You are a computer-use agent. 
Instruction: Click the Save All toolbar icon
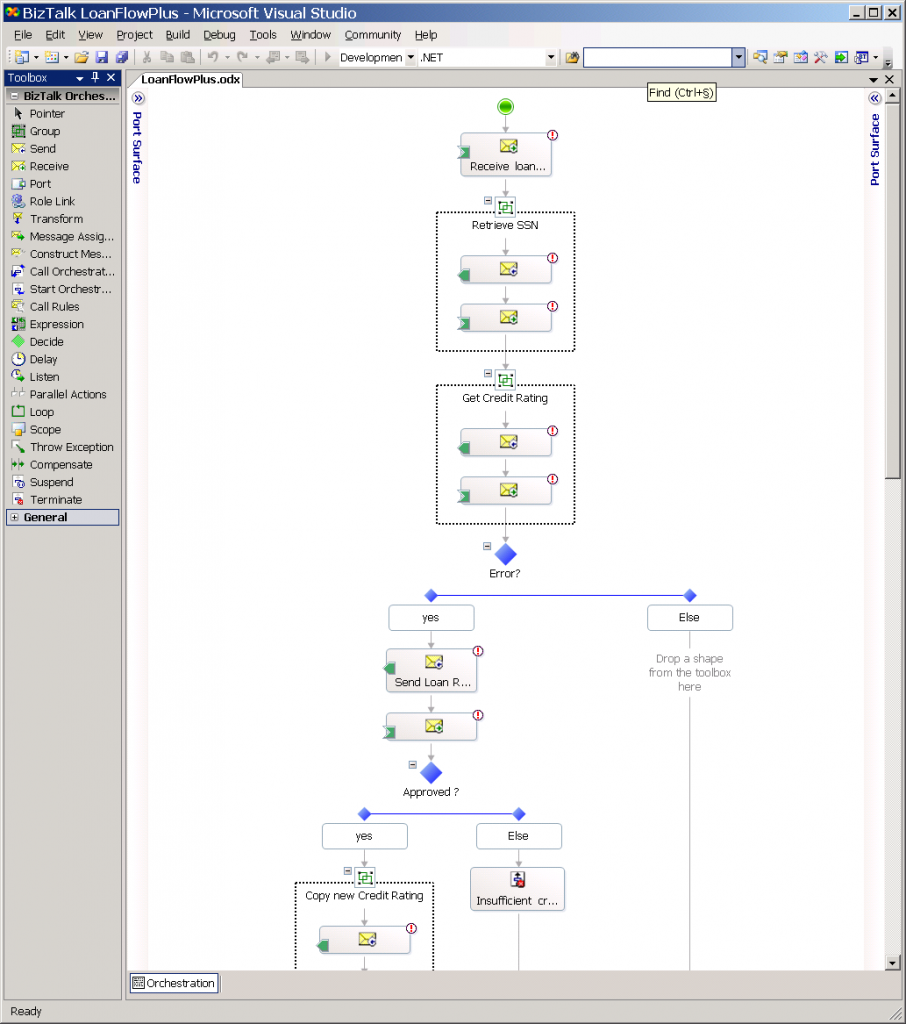121,57
